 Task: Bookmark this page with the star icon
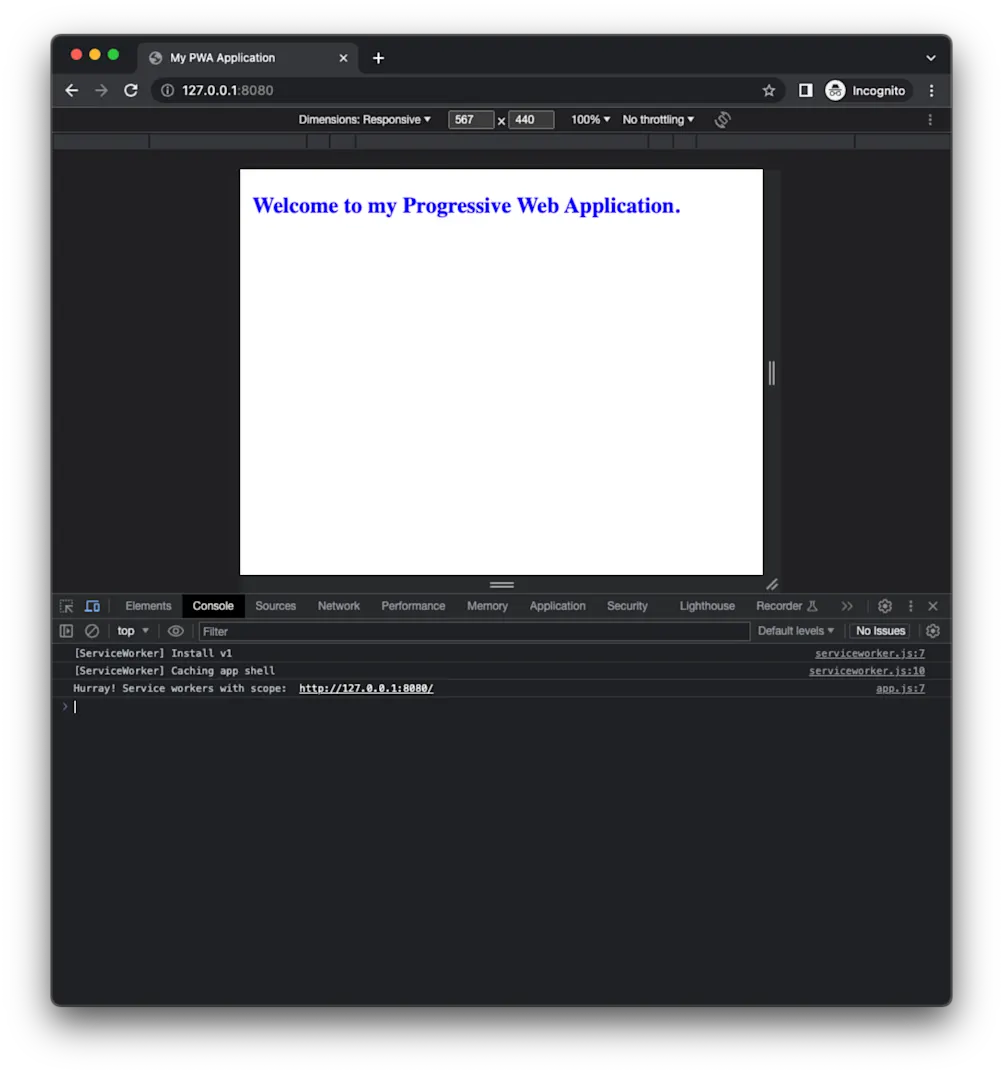769,90
